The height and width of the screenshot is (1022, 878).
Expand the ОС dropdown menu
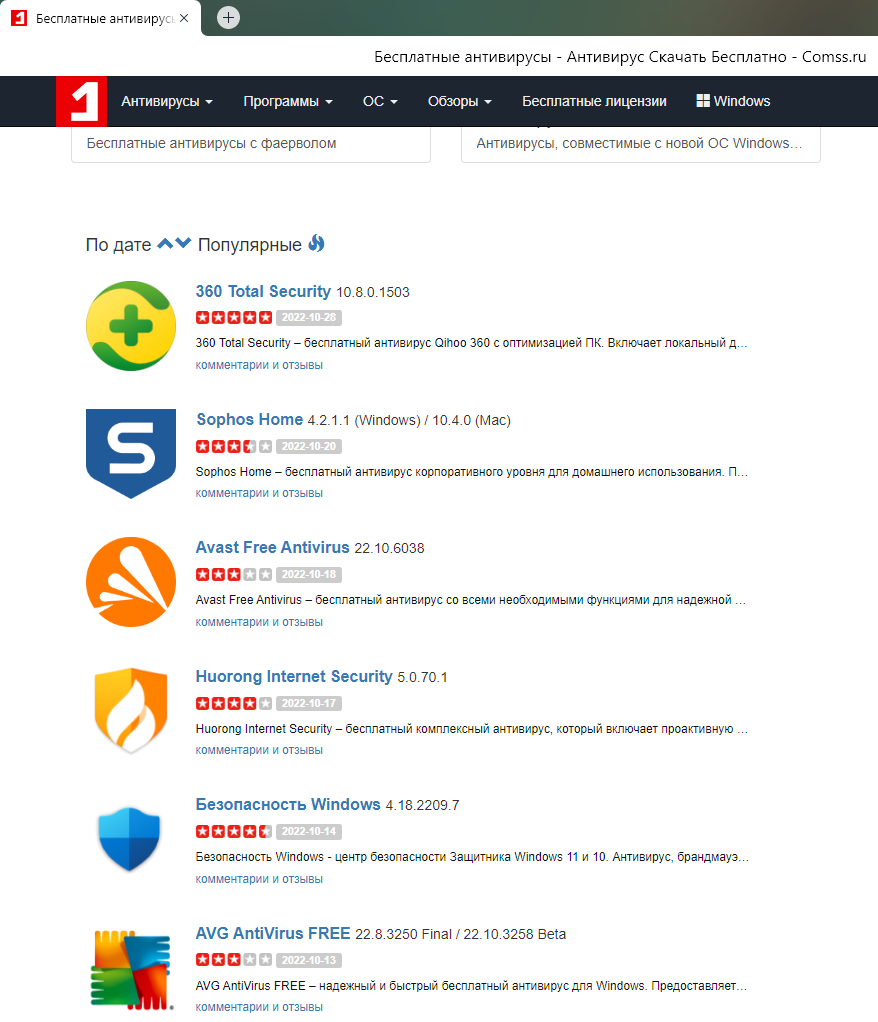pos(380,101)
